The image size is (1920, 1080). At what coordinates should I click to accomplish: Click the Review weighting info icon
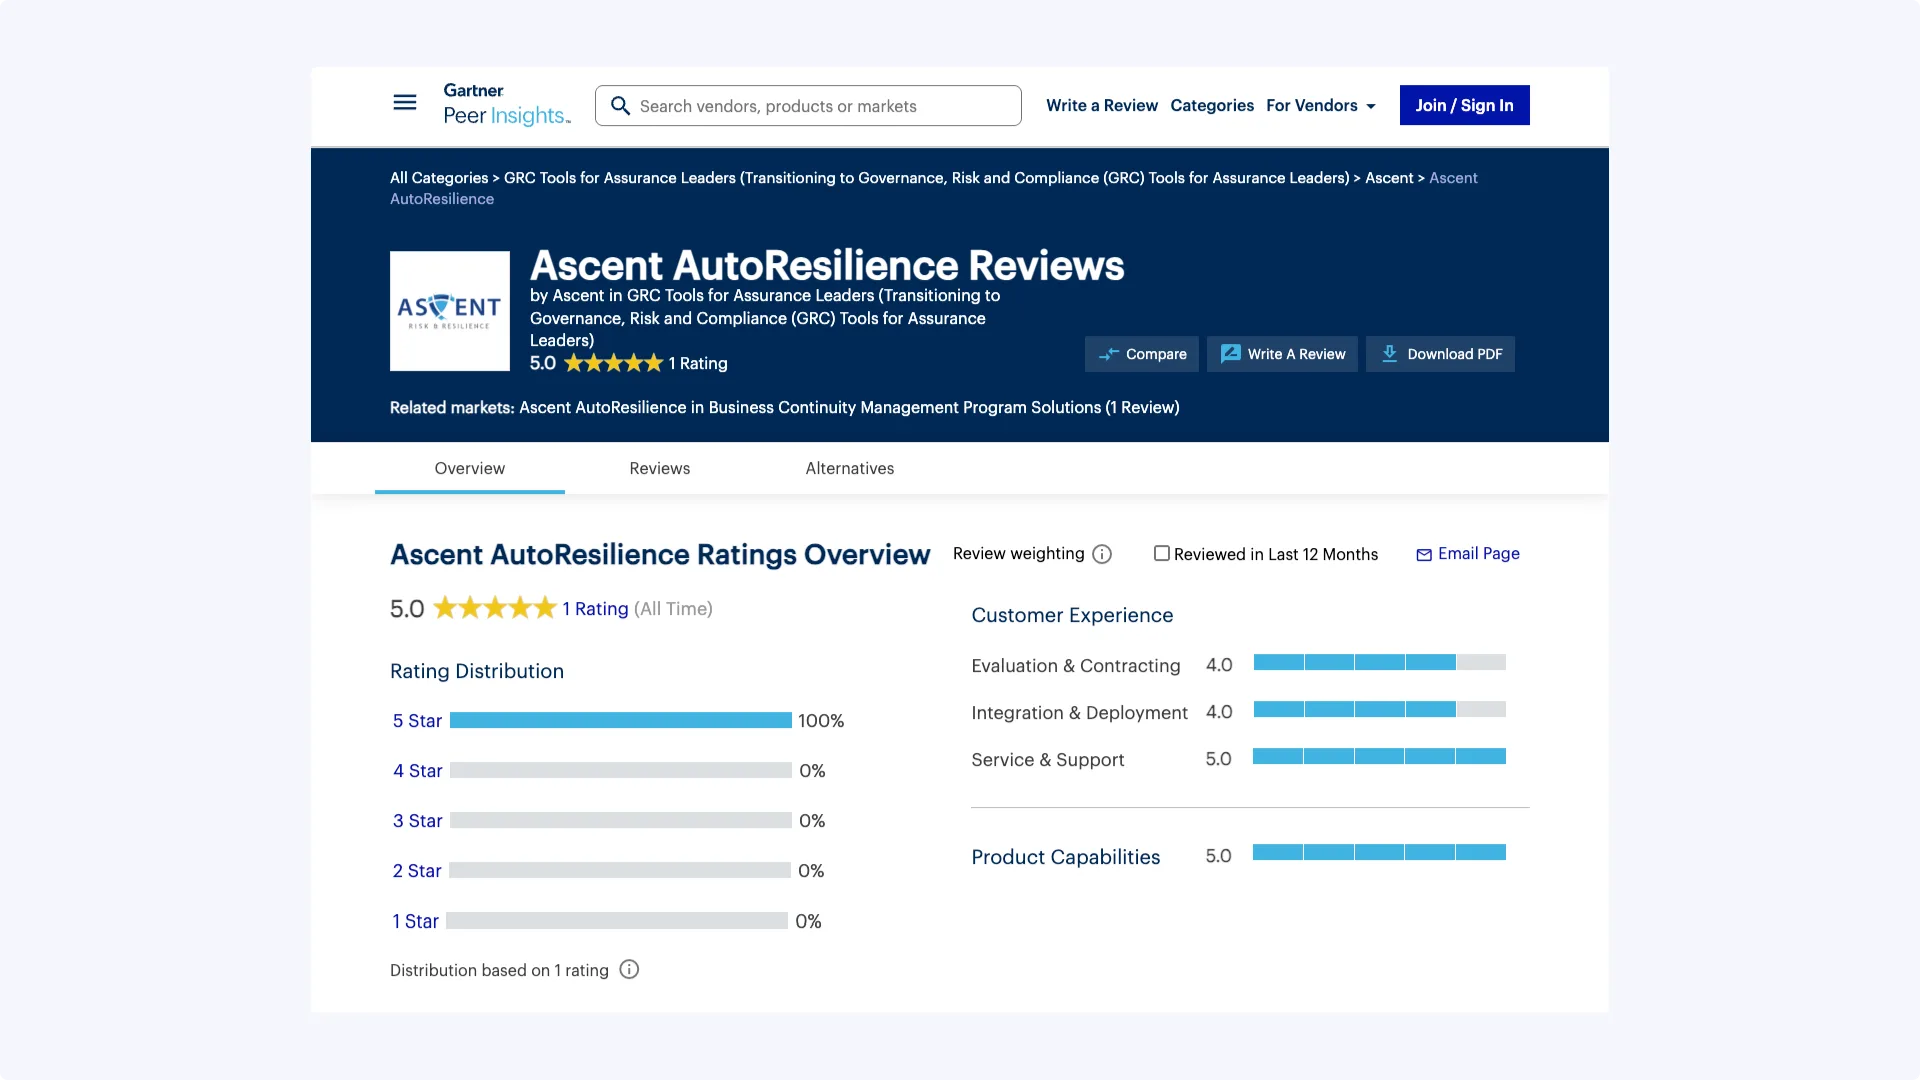(x=1102, y=554)
